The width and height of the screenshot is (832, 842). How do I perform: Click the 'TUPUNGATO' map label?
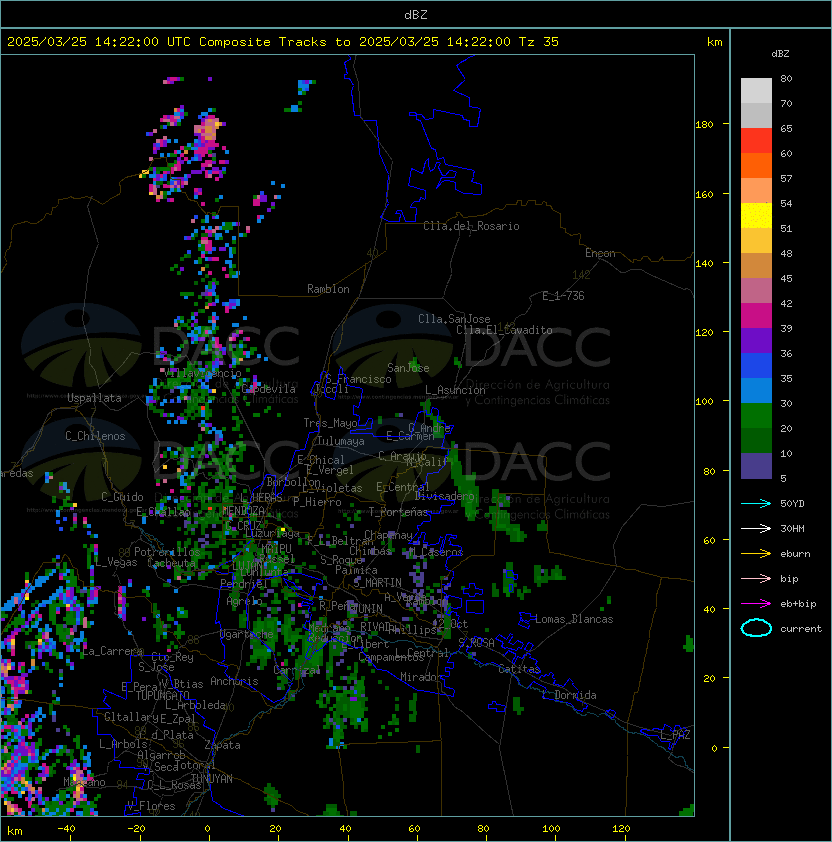162,695
